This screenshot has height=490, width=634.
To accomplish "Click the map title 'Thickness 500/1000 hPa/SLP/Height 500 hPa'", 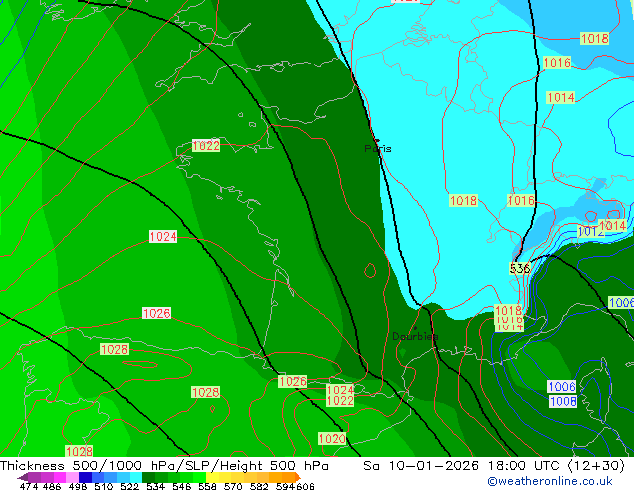I will tap(164, 466).
